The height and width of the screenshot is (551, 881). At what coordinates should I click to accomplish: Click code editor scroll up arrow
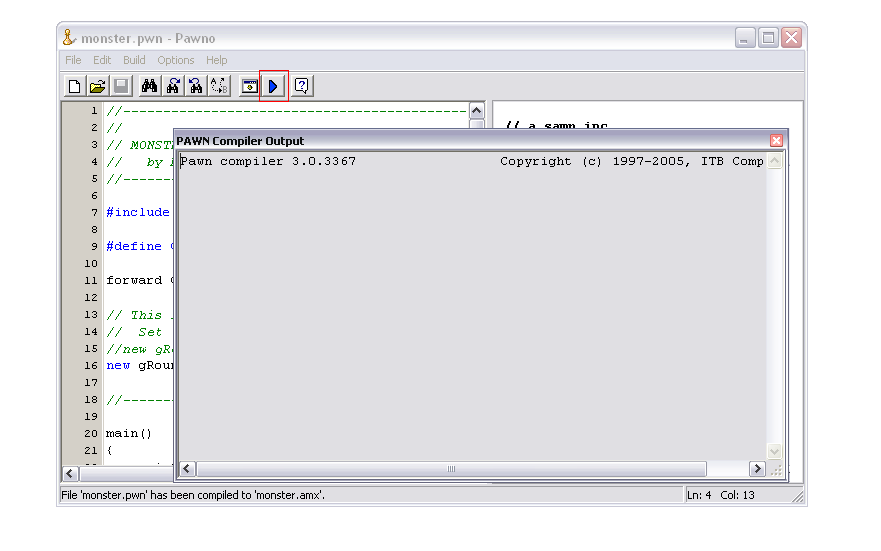476,111
